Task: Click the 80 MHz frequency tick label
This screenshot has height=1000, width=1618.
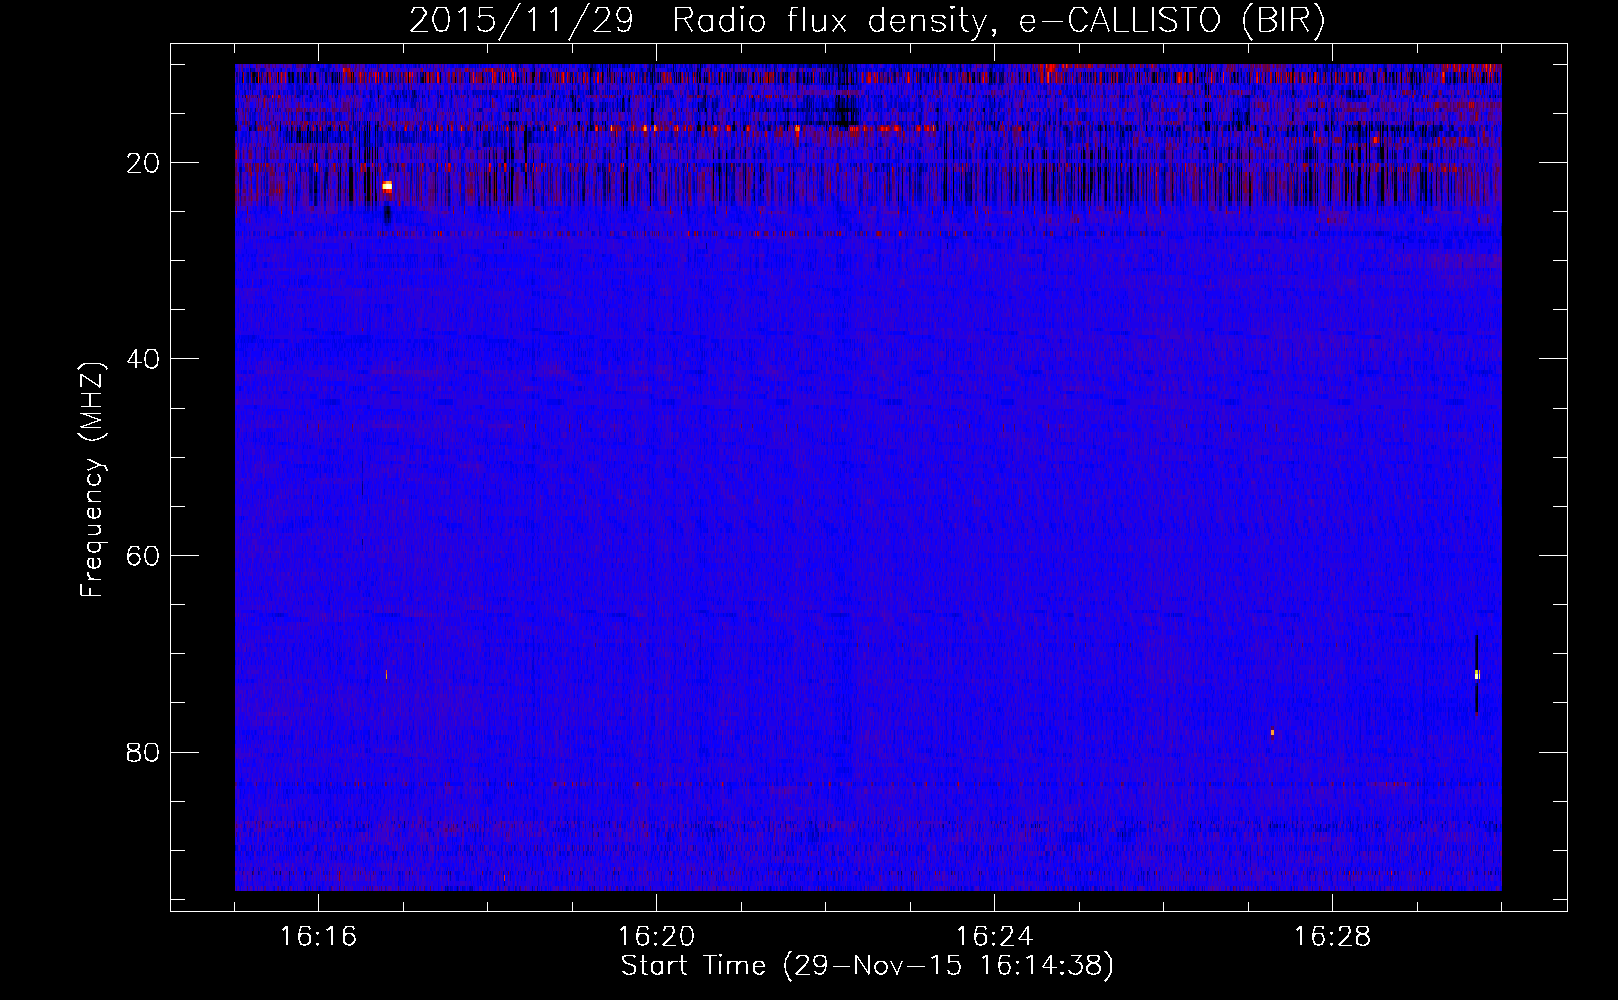Action: click(144, 752)
